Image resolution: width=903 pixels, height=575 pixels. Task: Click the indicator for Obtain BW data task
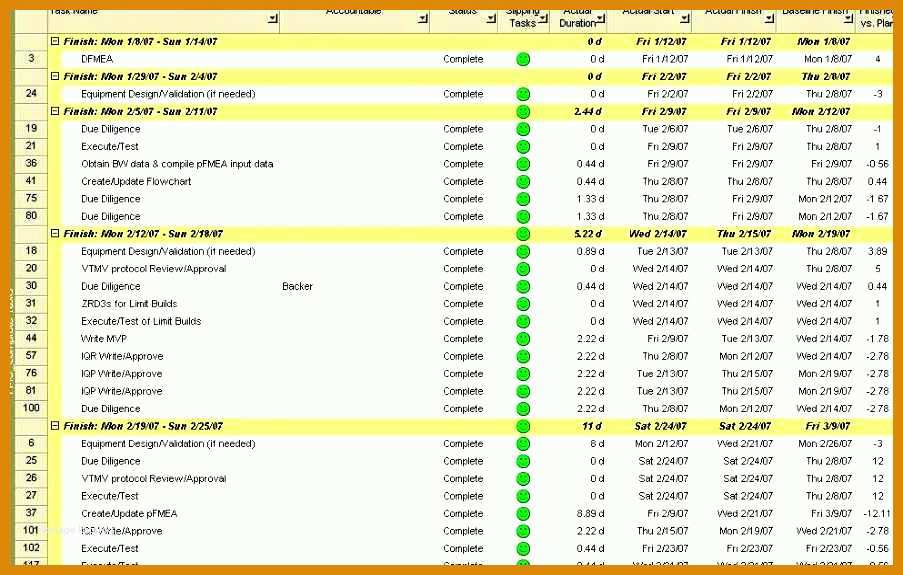pos(523,164)
